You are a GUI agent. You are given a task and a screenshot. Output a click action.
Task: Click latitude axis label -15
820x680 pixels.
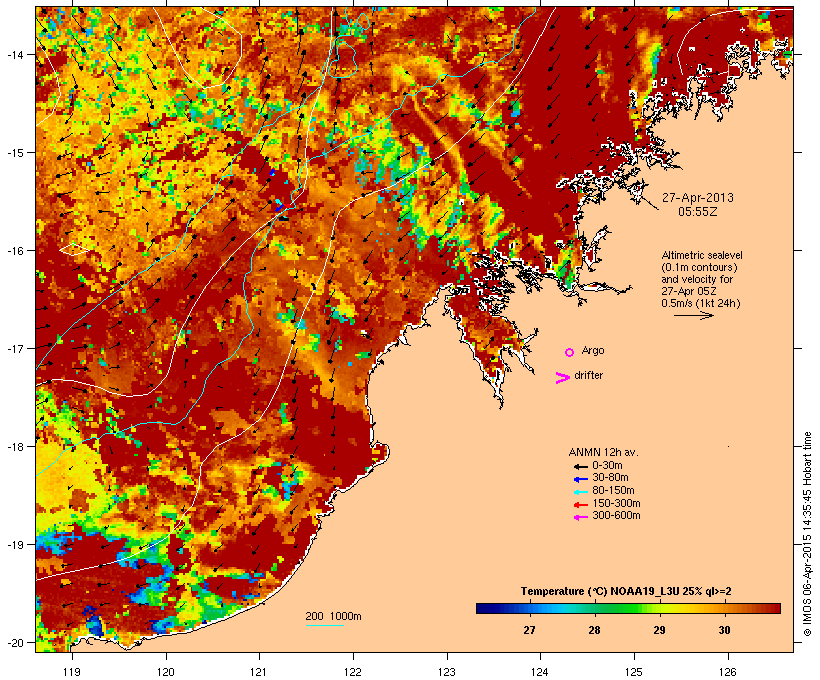pyautogui.click(x=15, y=153)
